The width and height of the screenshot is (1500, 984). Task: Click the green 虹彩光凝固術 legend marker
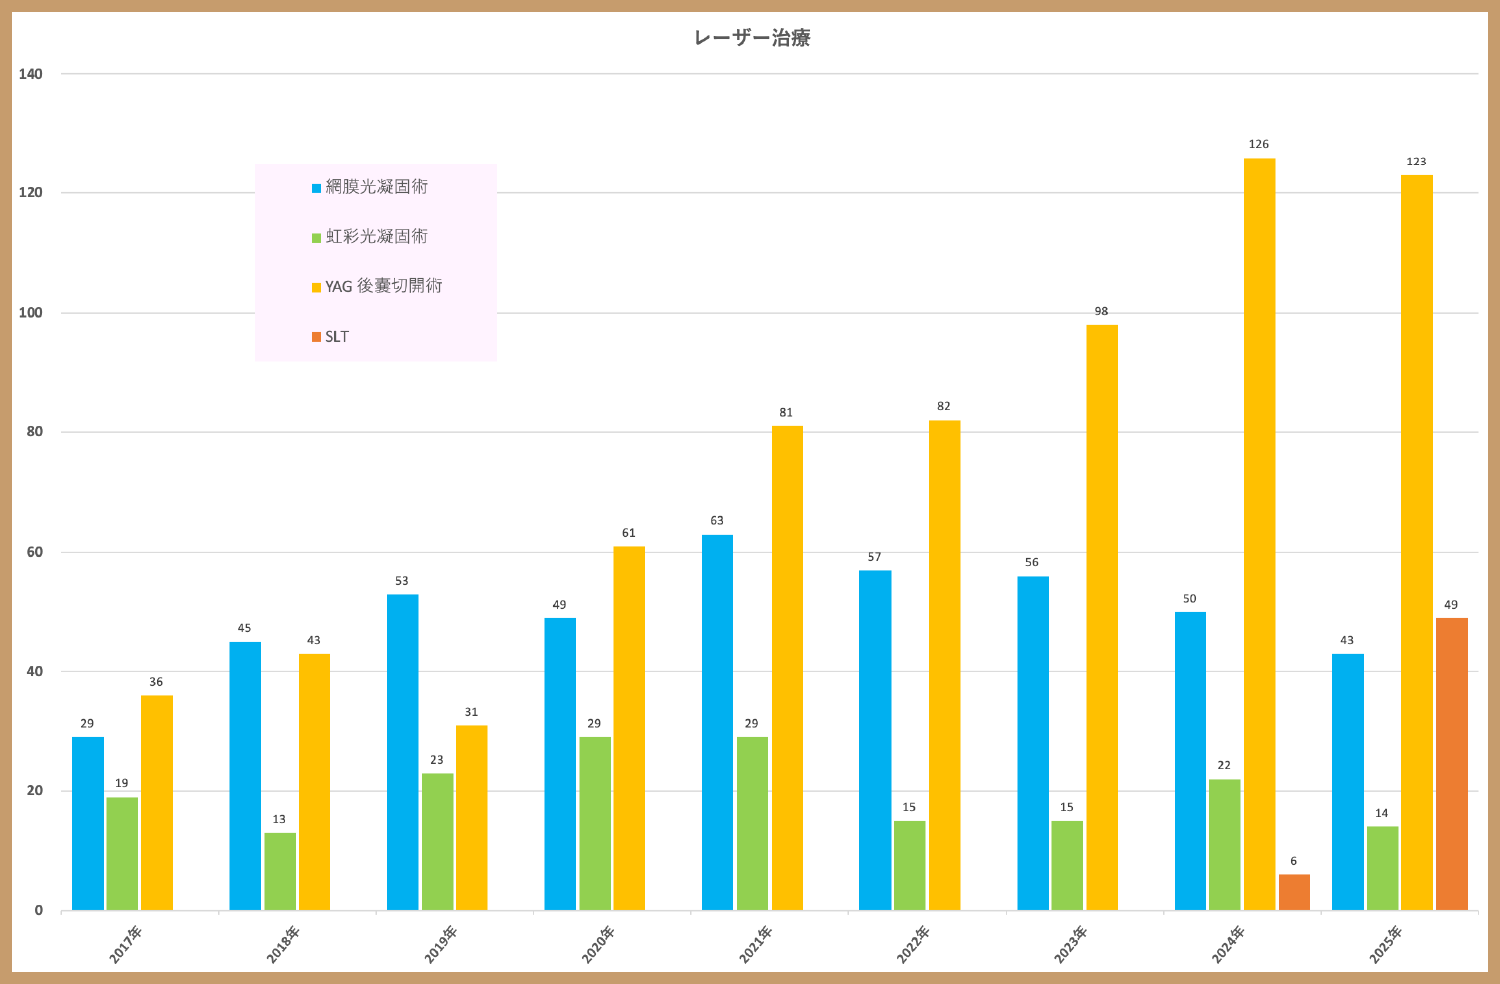(316, 238)
